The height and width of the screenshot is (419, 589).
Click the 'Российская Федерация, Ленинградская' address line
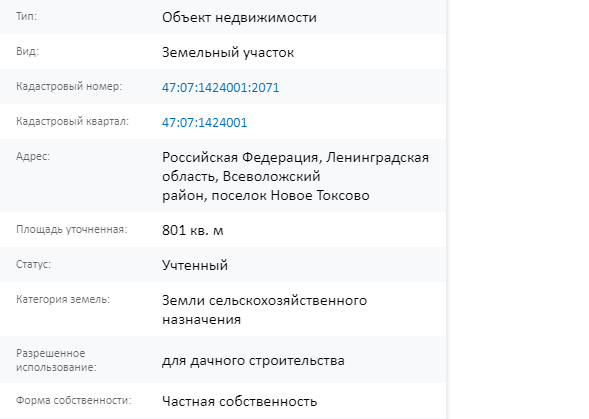click(x=295, y=157)
